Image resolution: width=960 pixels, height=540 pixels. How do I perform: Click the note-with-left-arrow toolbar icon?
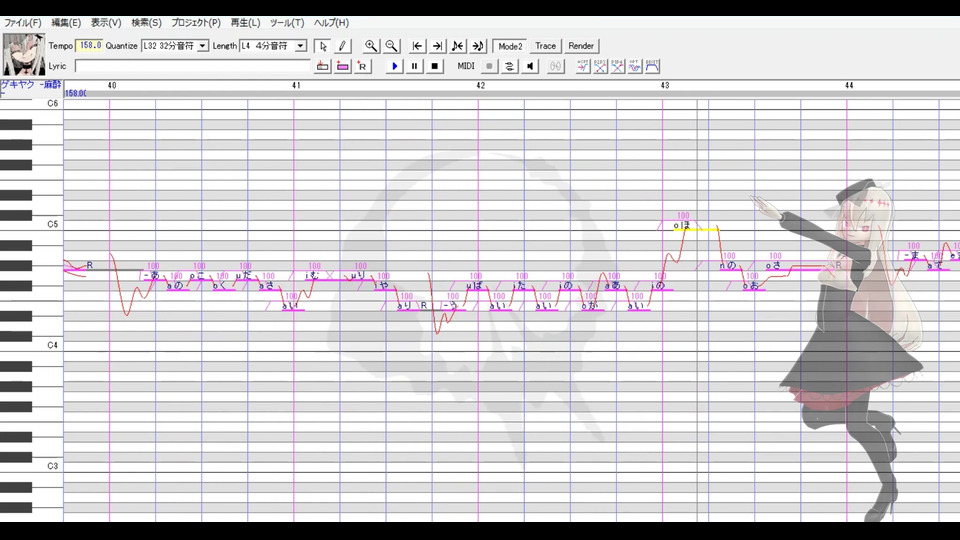click(457, 46)
